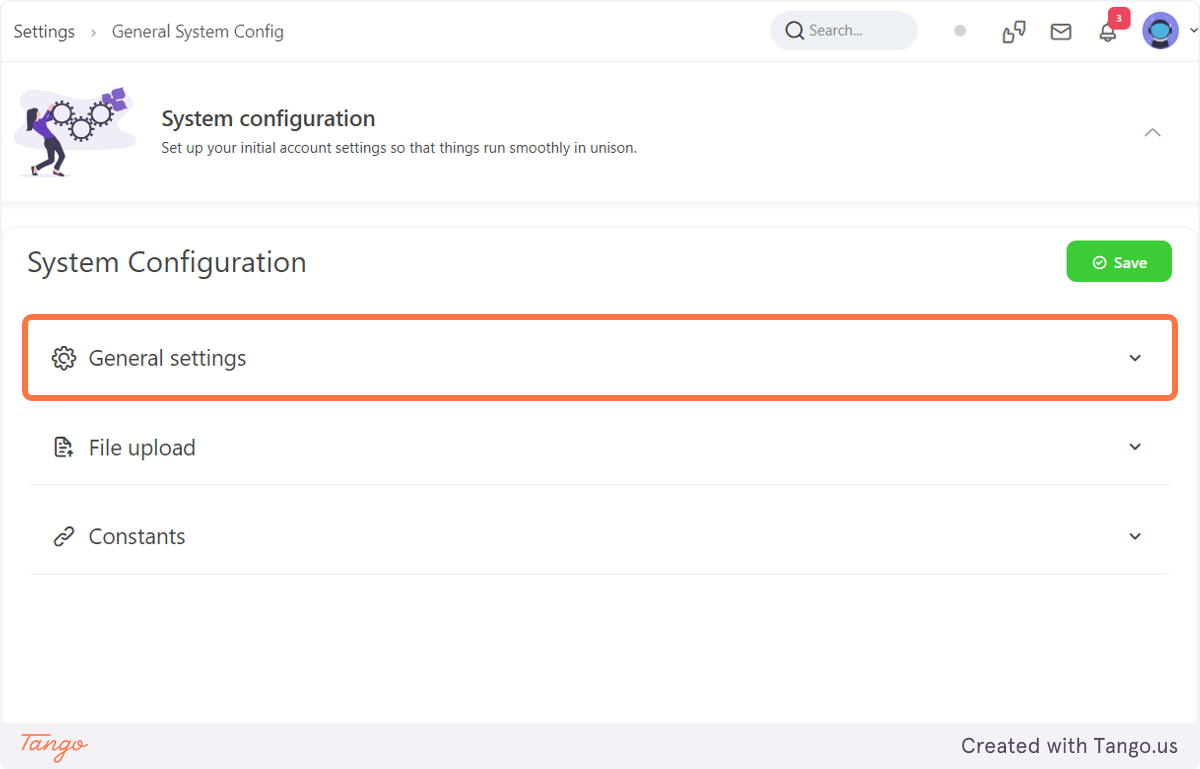The height and width of the screenshot is (769, 1200).
Task: Click the General settings gear icon
Action: pos(64,358)
